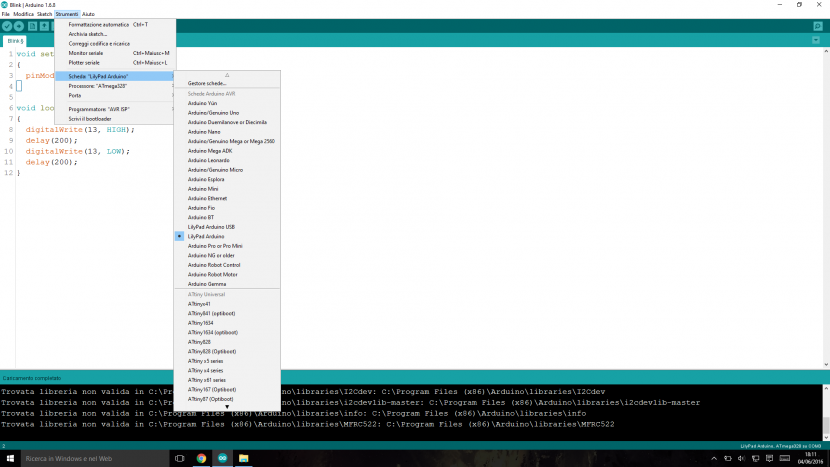Viewport: 830px width, 467px height.
Task: Select the Arduino Yún board
Action: click(x=227, y=103)
